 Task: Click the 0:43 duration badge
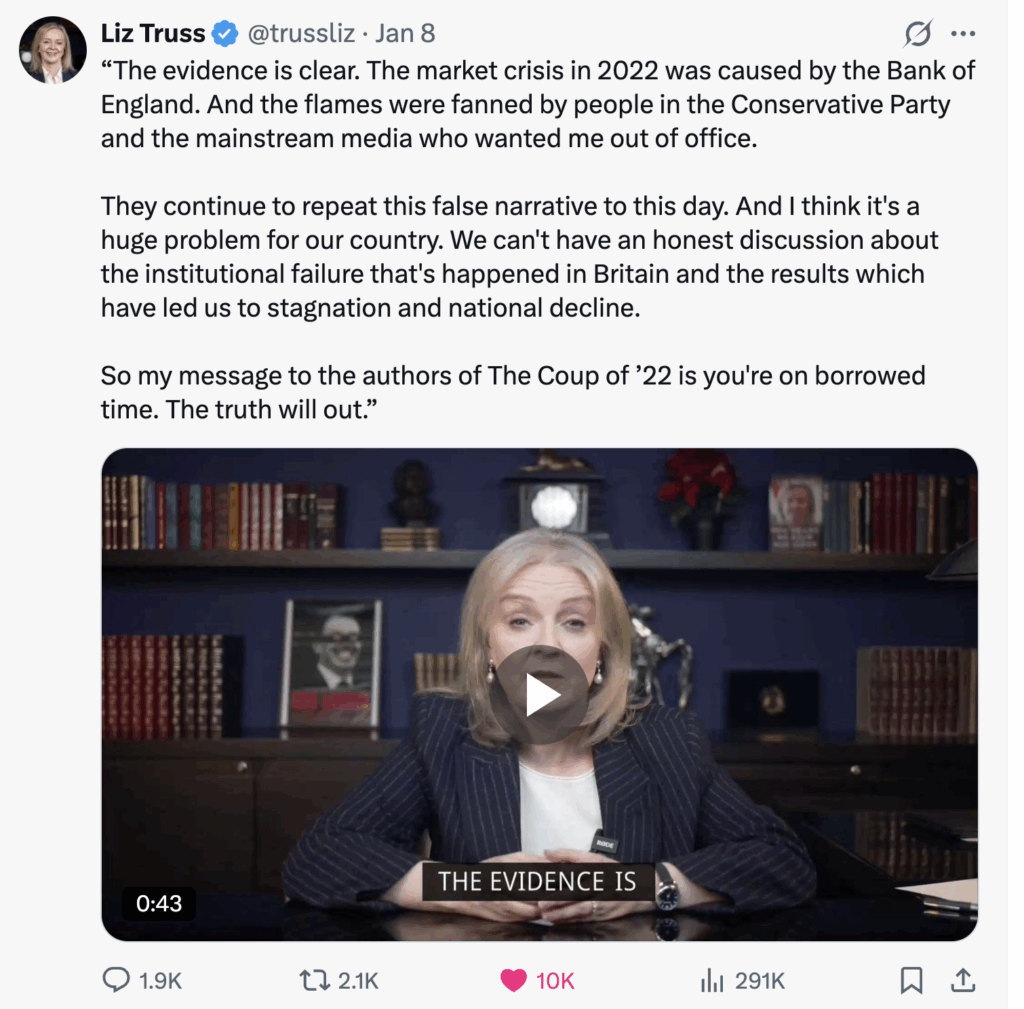(159, 903)
